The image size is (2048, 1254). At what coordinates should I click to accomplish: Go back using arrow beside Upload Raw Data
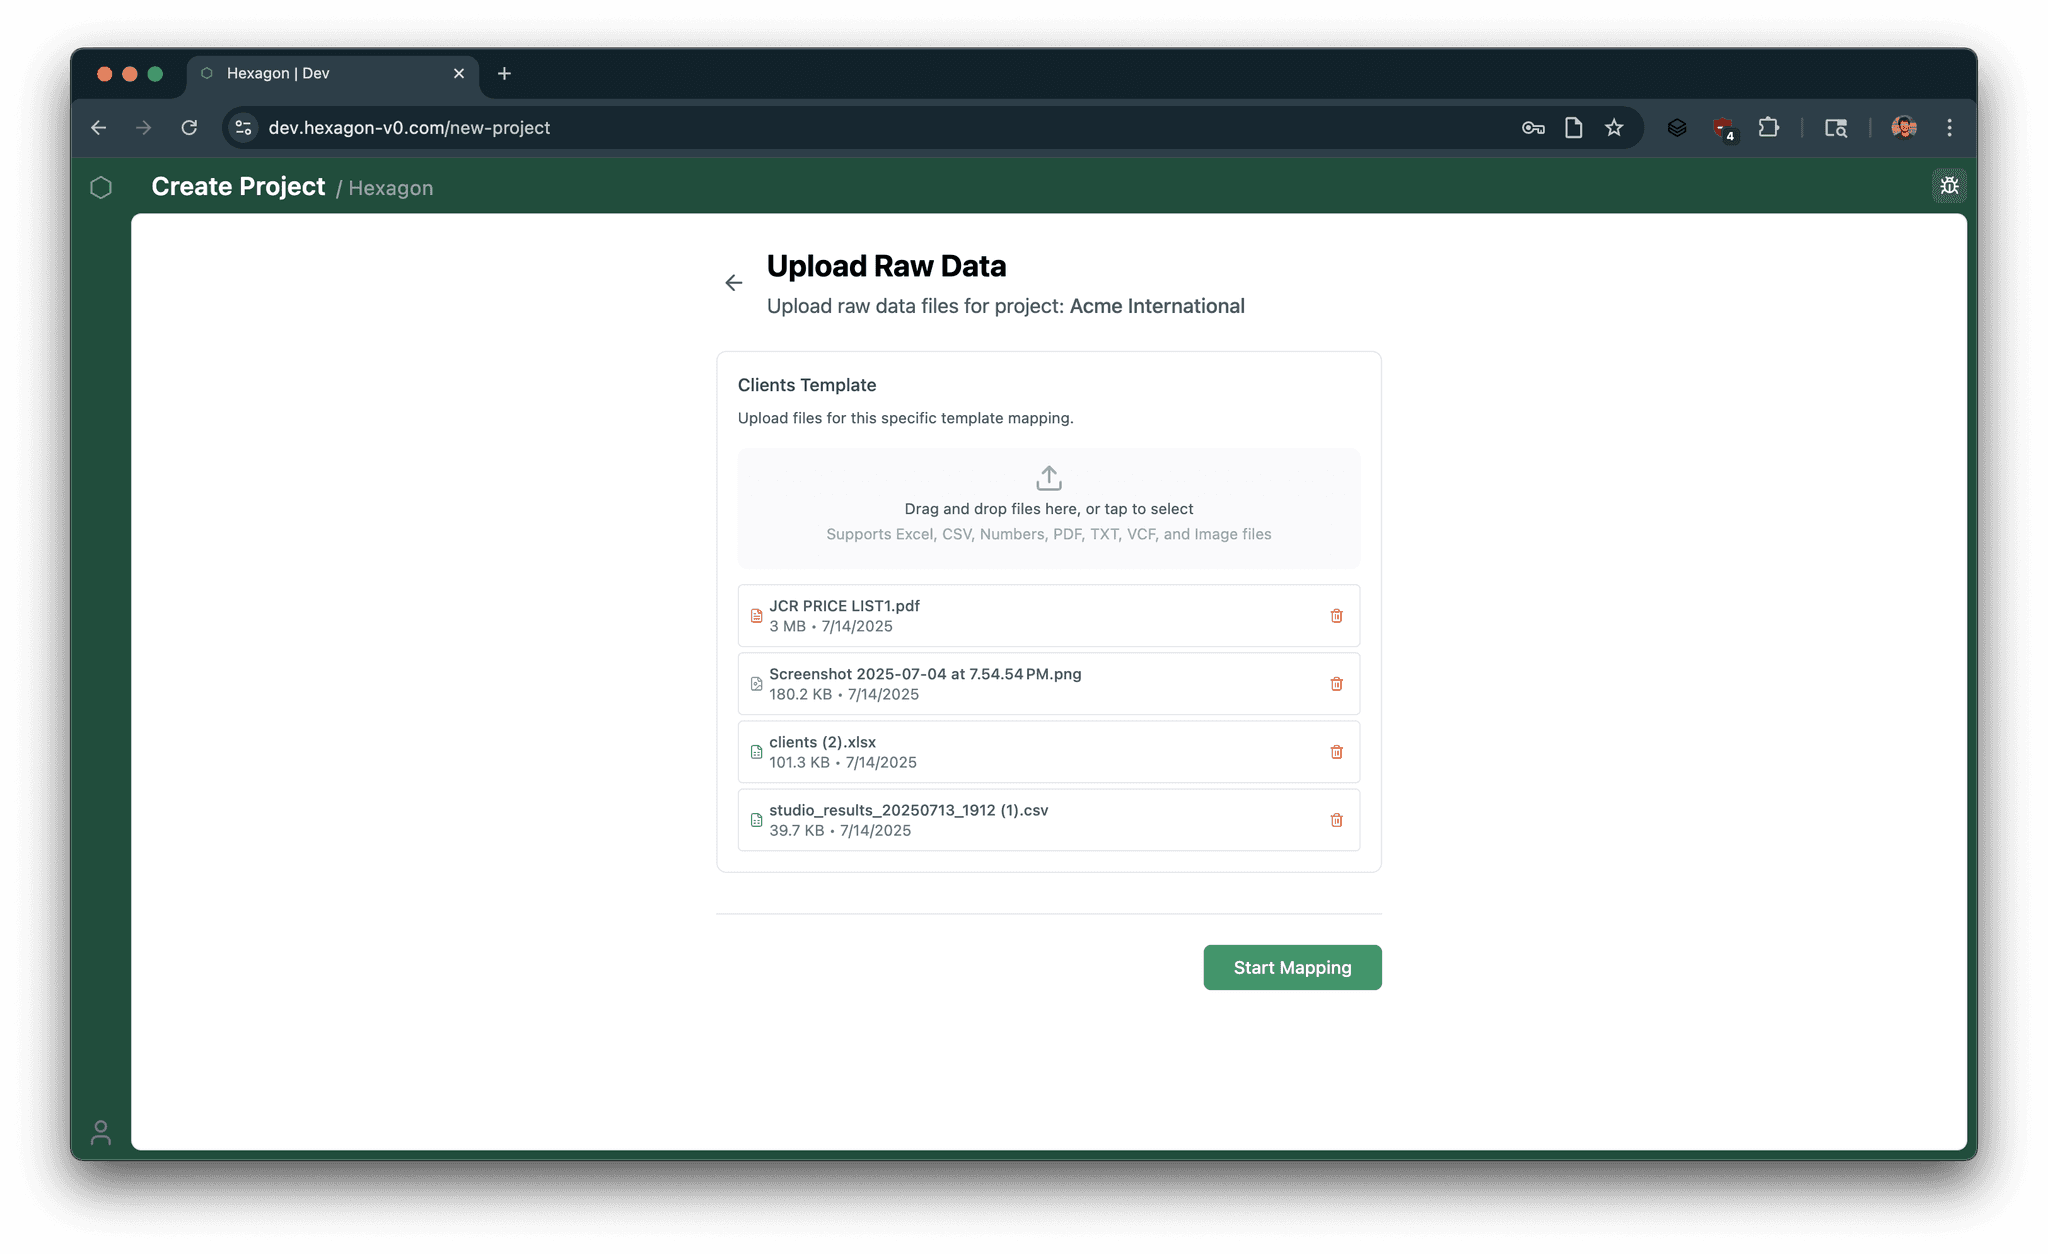[x=734, y=283]
